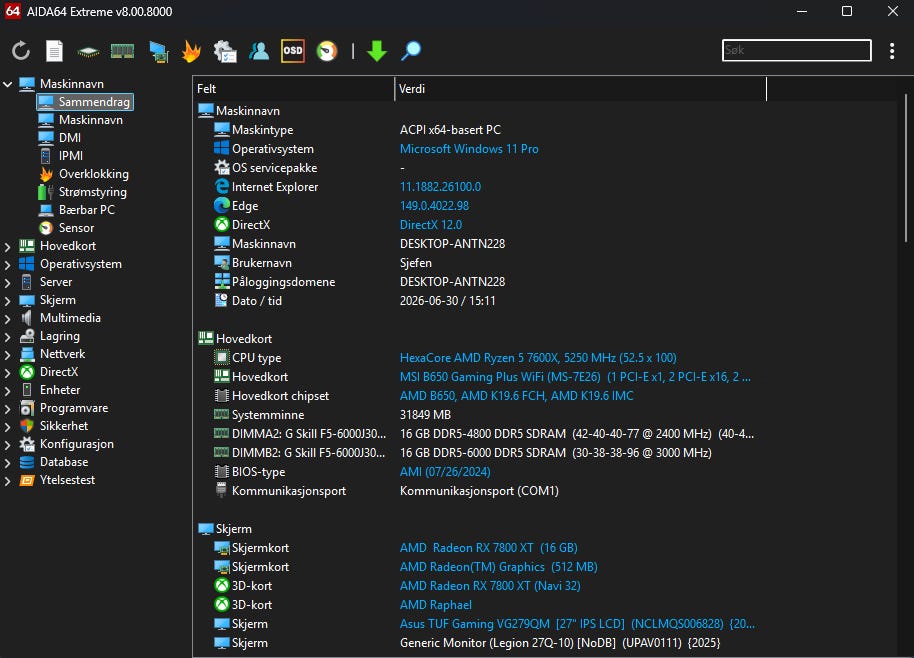914x658 pixels.
Task: Open the MSI B650 Gaming Plus WiFi link
Action: point(575,376)
